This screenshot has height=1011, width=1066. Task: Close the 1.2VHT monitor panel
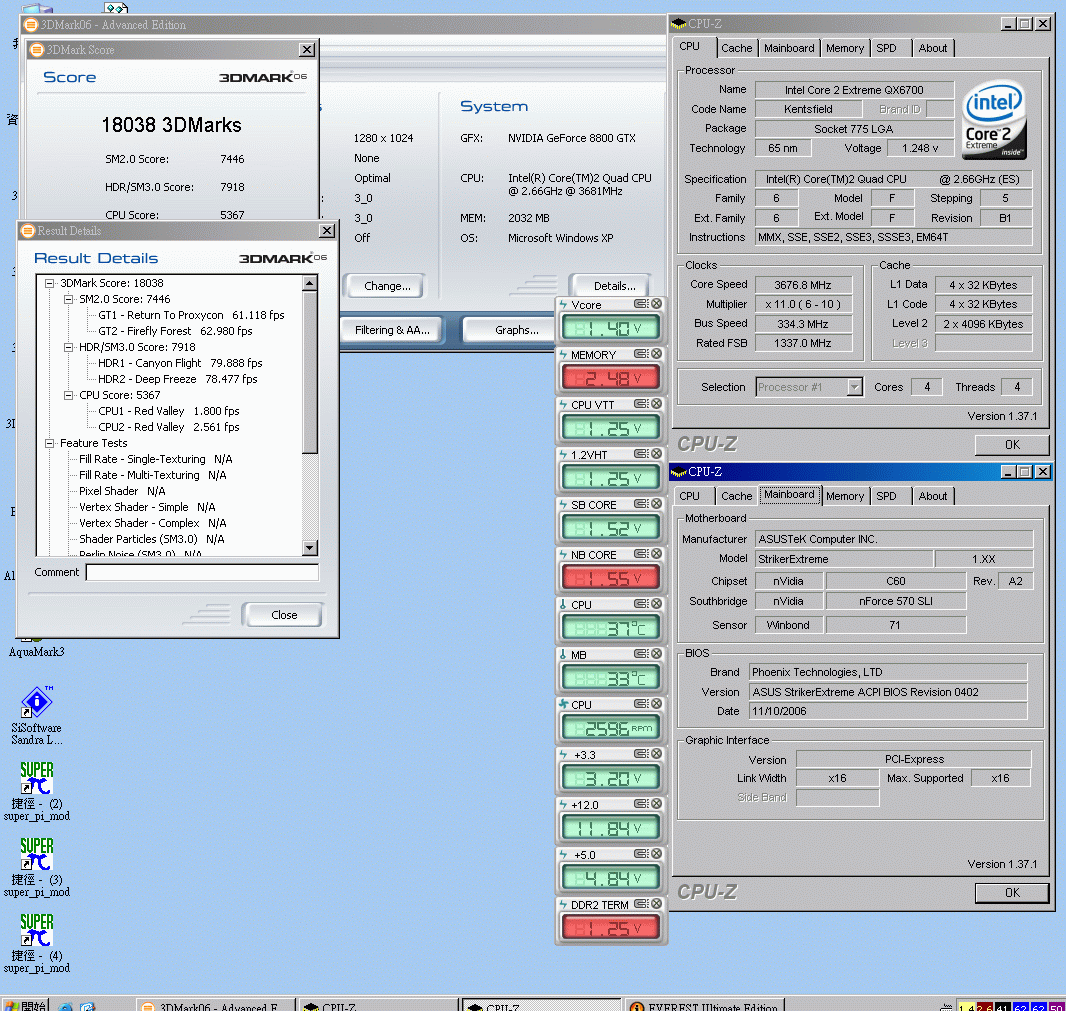(657, 453)
